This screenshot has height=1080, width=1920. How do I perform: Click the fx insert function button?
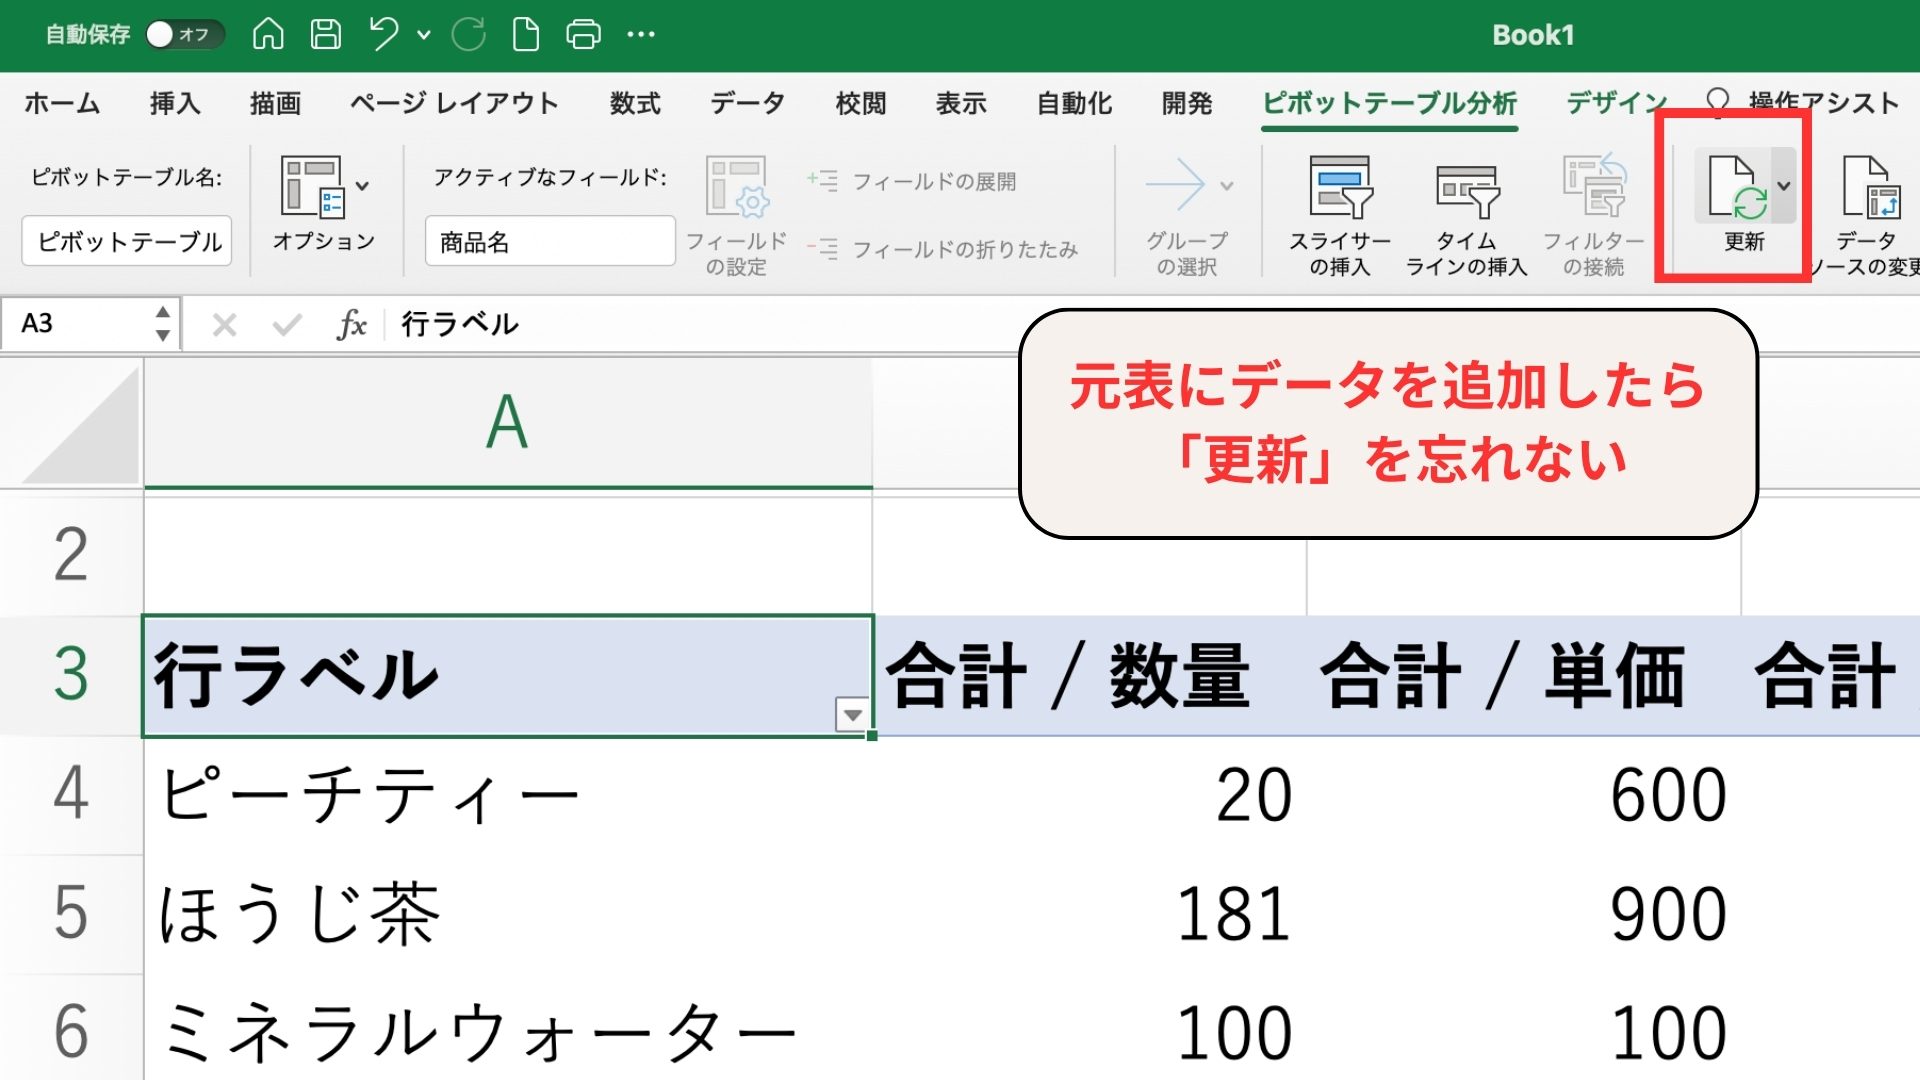click(351, 324)
